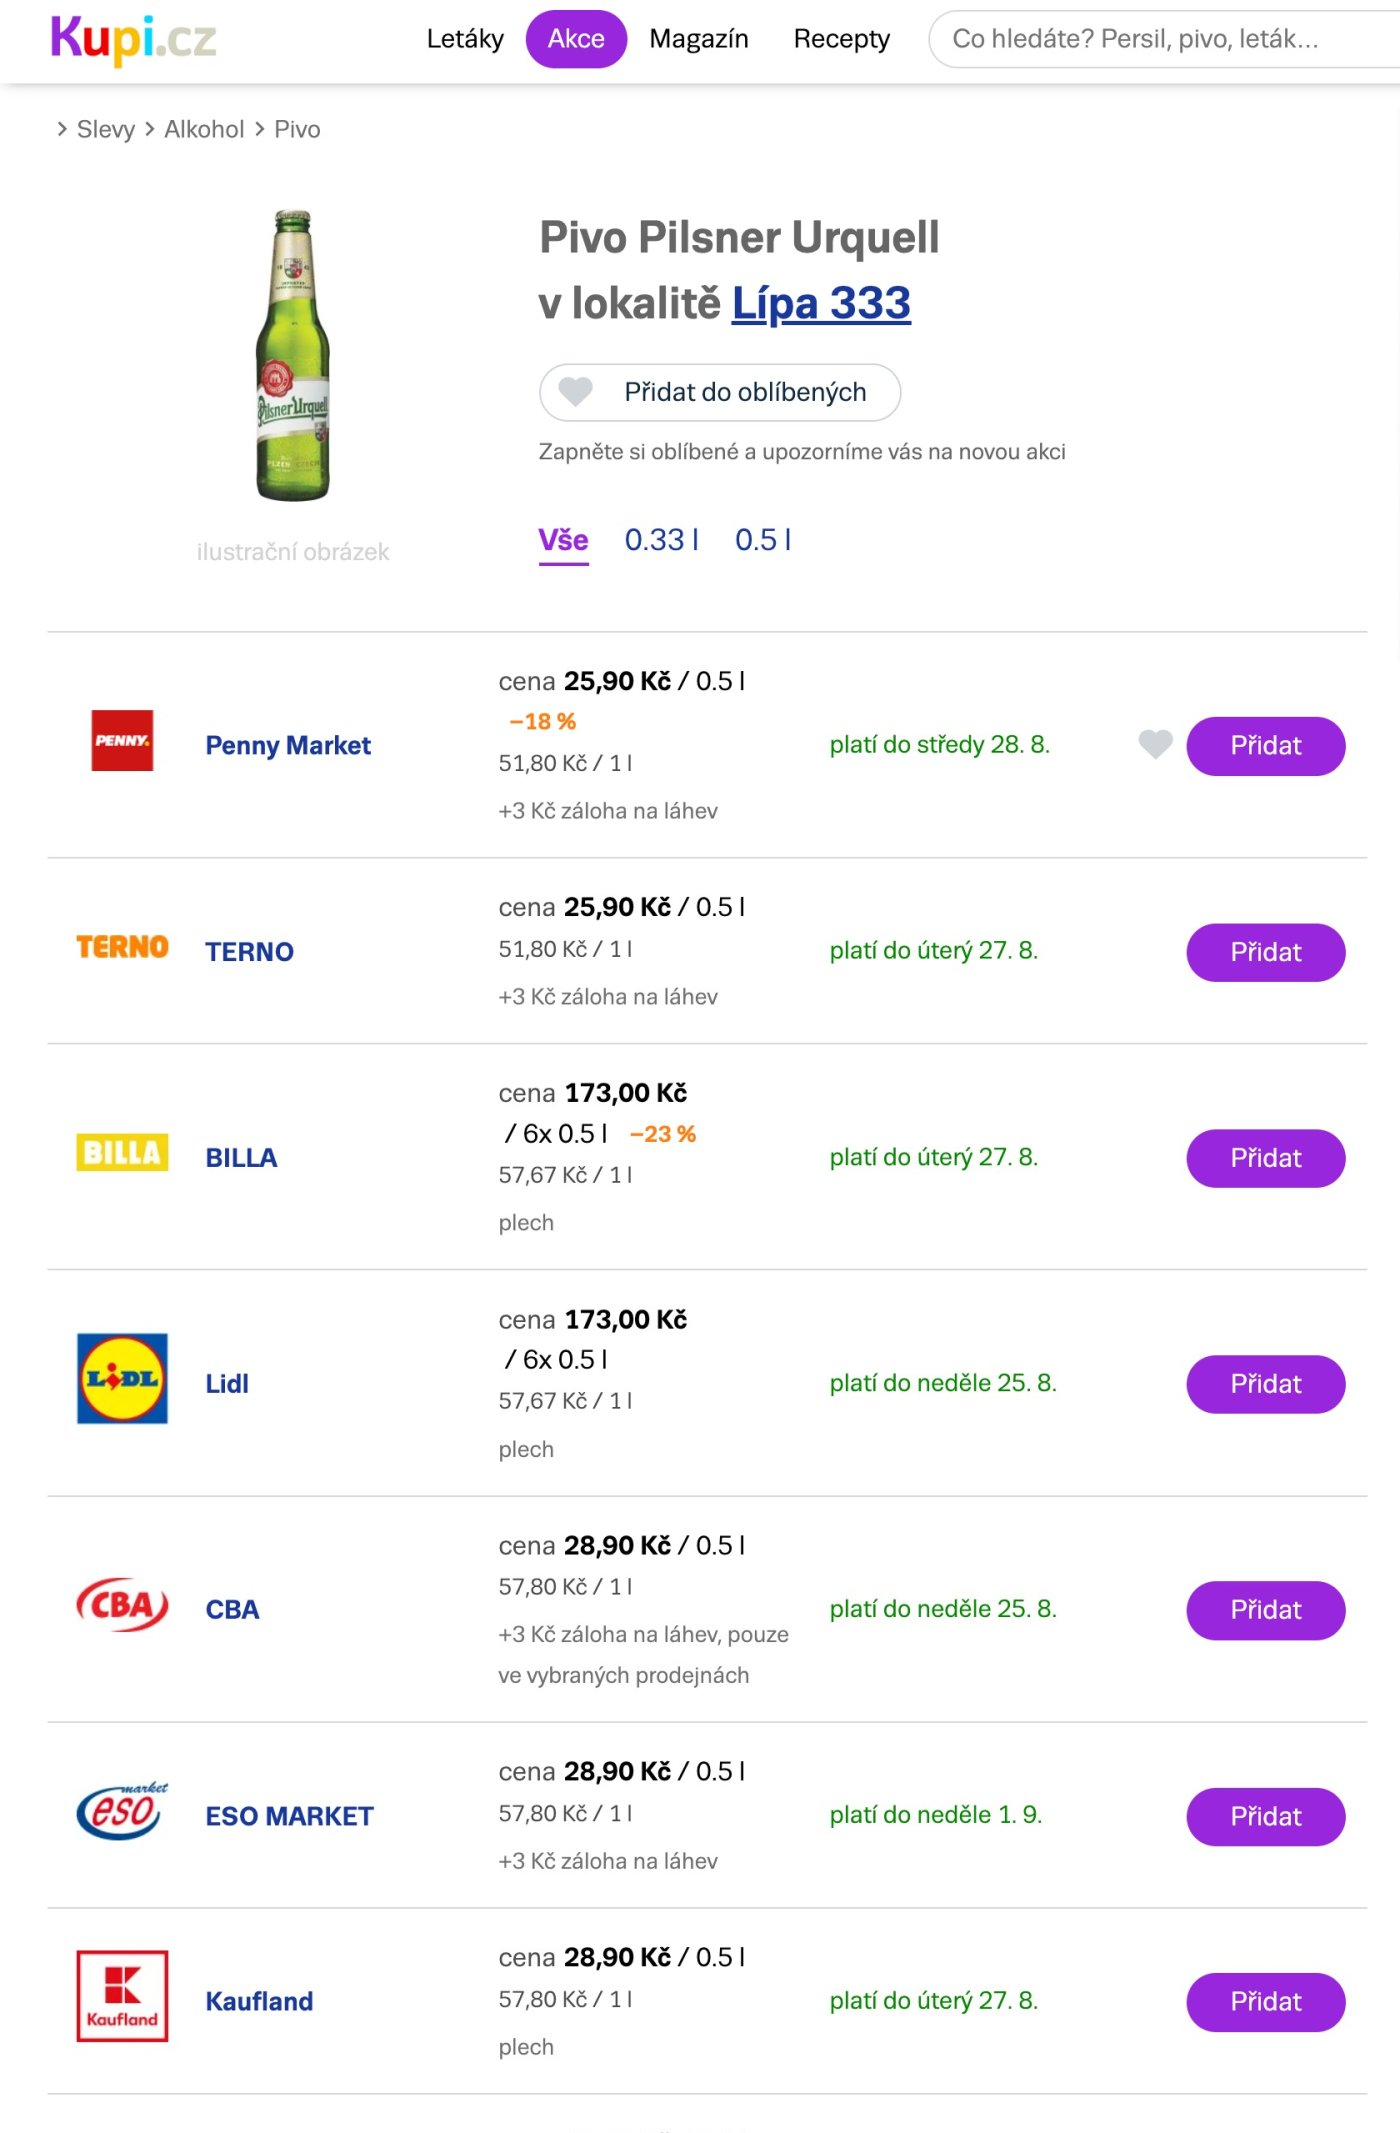Toggle Přidat do oblíbených favorite button
The width and height of the screenshot is (1400, 2133).
click(x=719, y=392)
